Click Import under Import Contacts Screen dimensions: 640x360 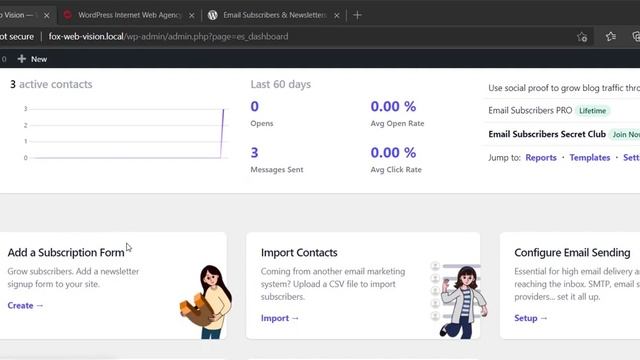click(x=280, y=318)
